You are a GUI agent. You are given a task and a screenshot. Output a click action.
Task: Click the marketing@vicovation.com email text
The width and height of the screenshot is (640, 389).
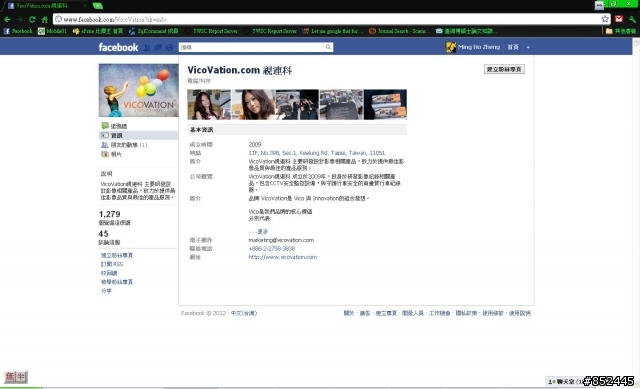point(281,240)
